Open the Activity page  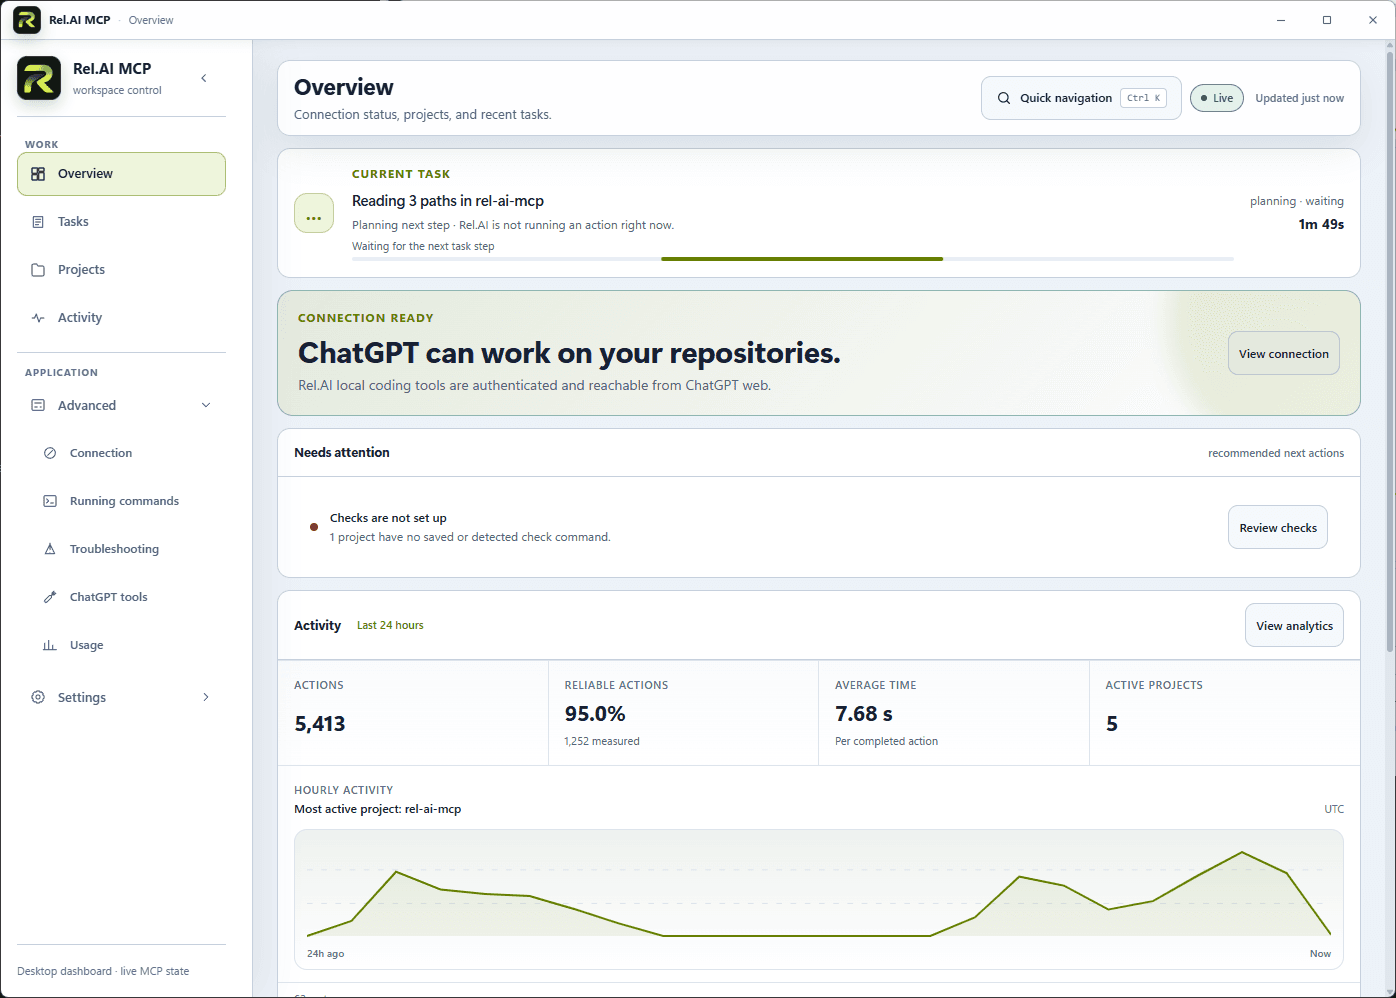coord(121,318)
